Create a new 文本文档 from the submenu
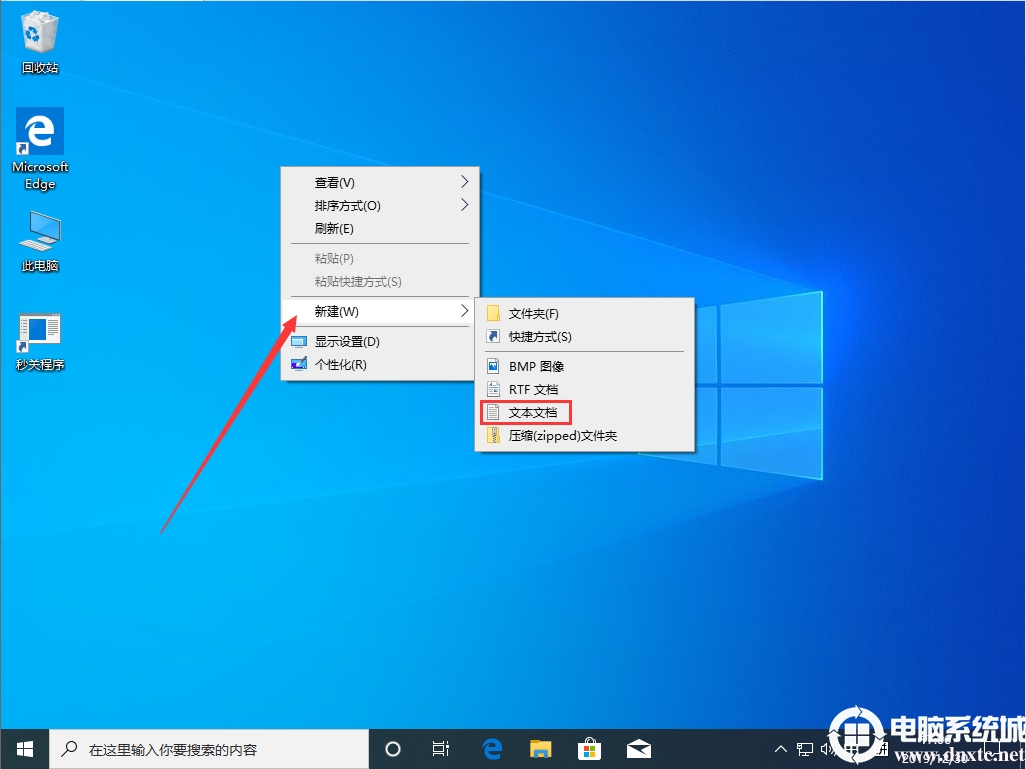The image size is (1026, 769). [x=532, y=412]
